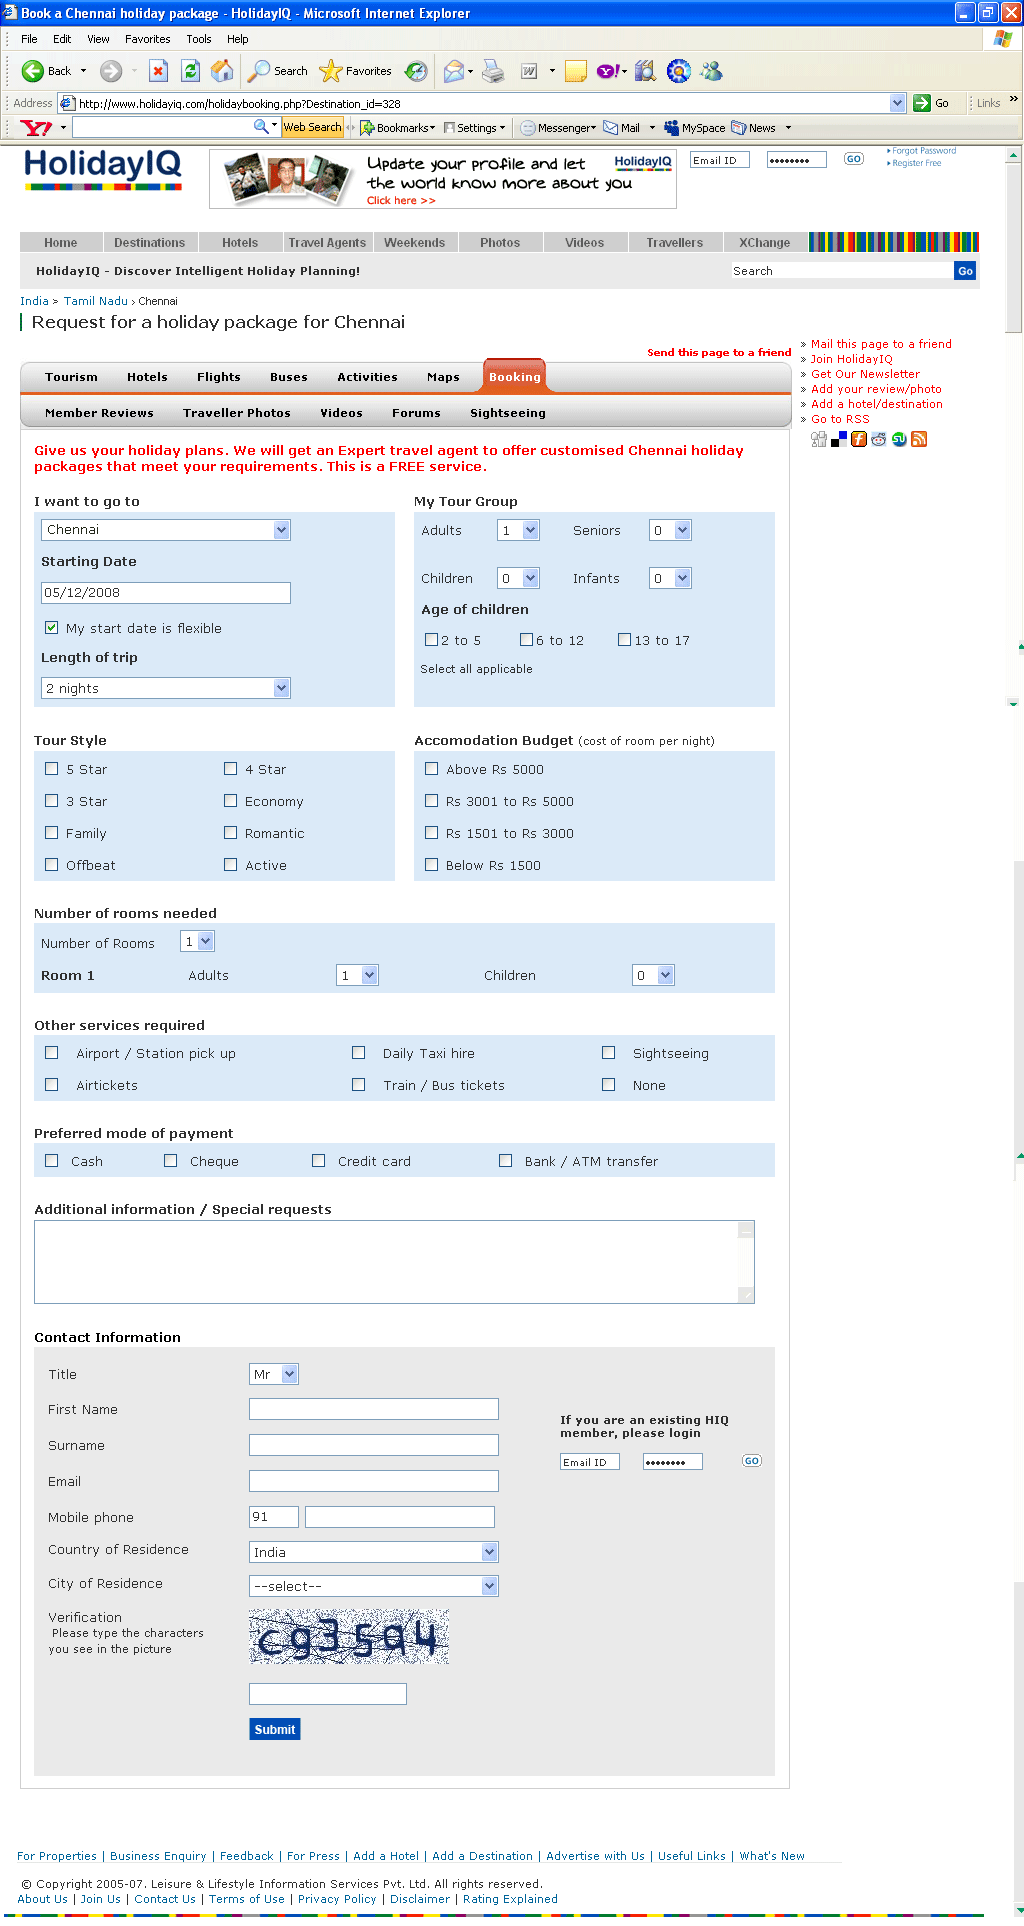The width and height of the screenshot is (1024, 1926).
Task: Click the Mail envelope toolbar icon
Action: coord(454,71)
